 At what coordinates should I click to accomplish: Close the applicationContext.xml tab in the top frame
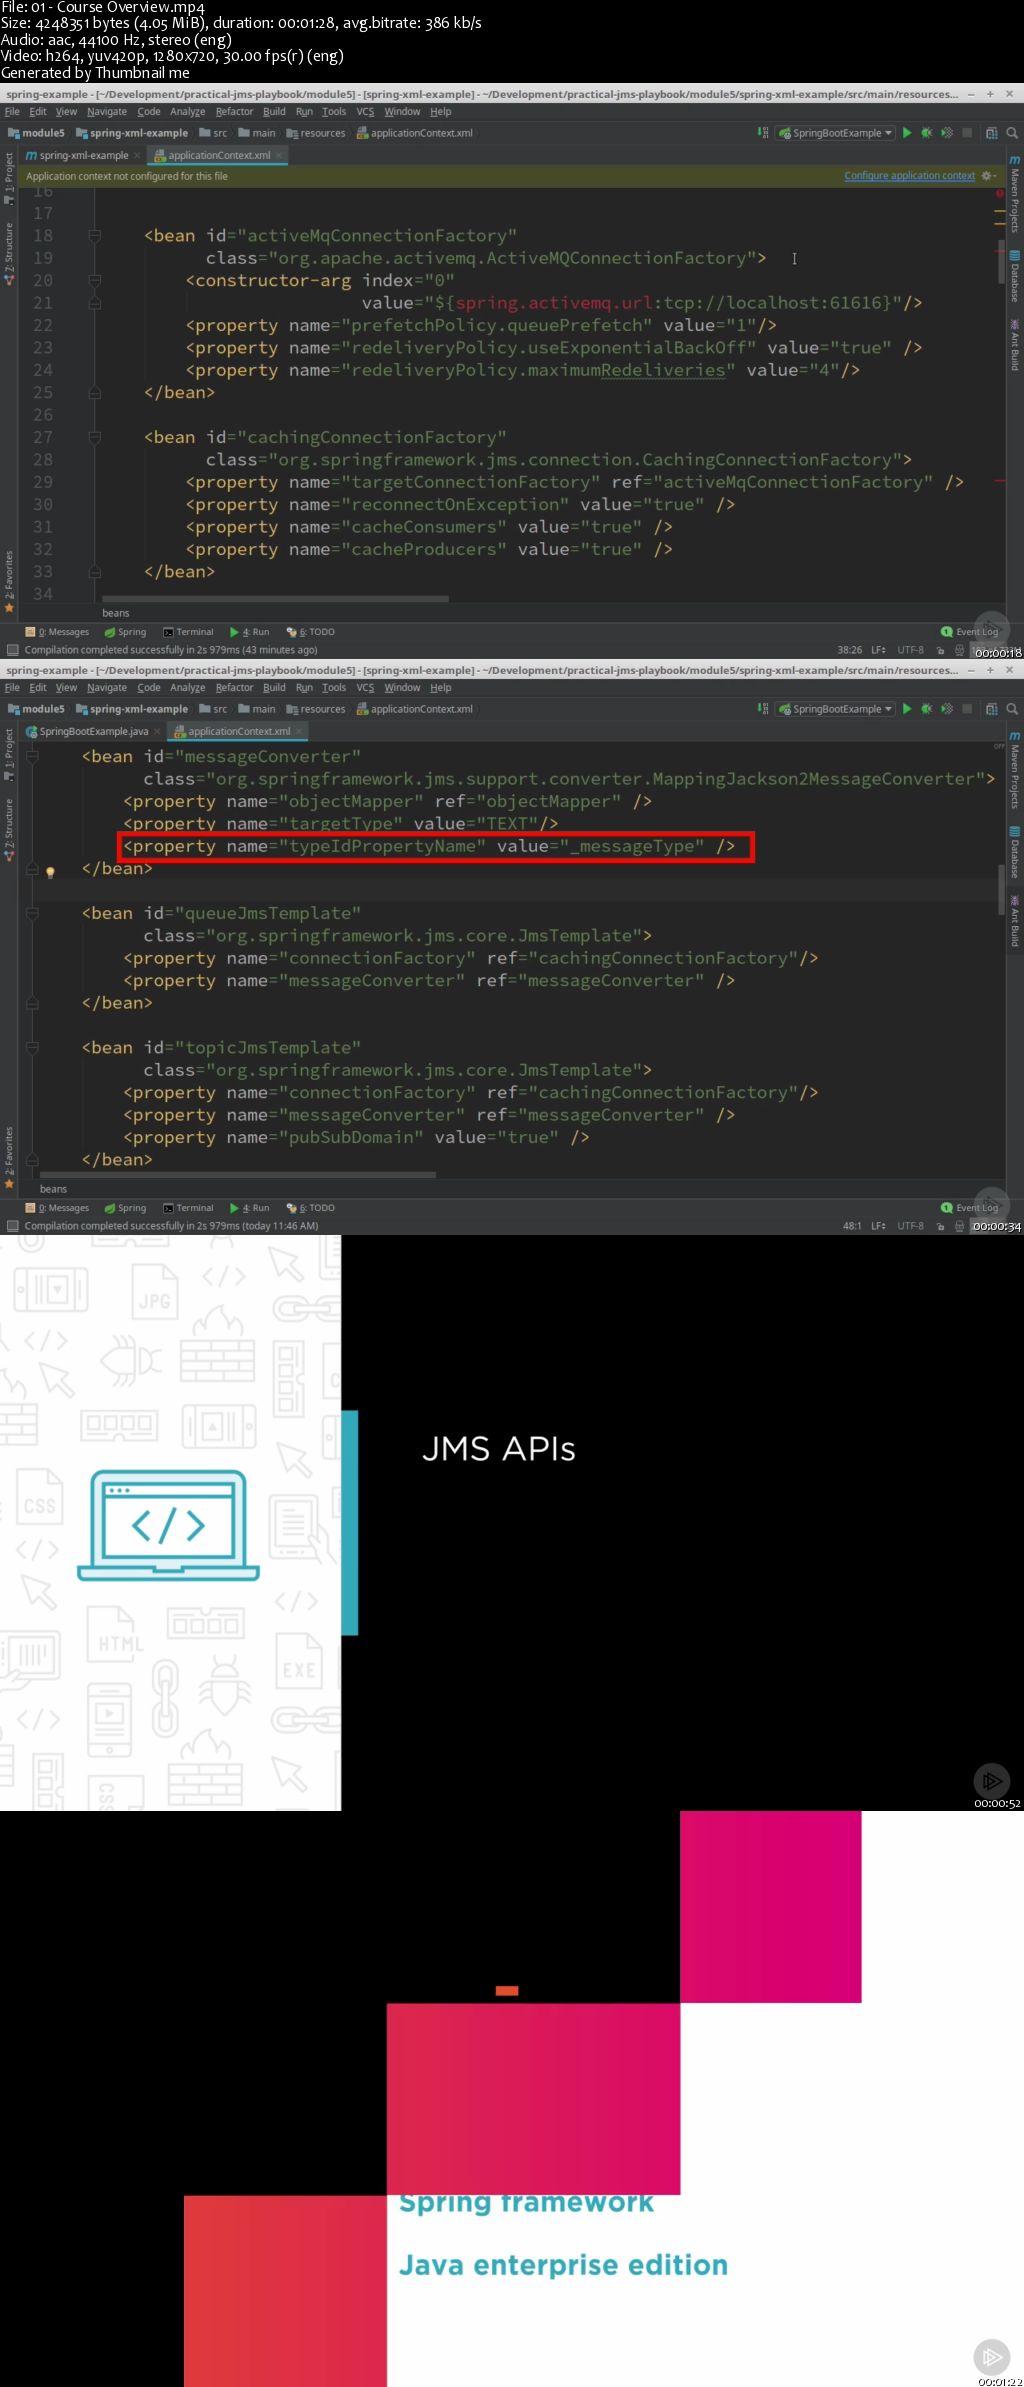pyautogui.click(x=279, y=155)
